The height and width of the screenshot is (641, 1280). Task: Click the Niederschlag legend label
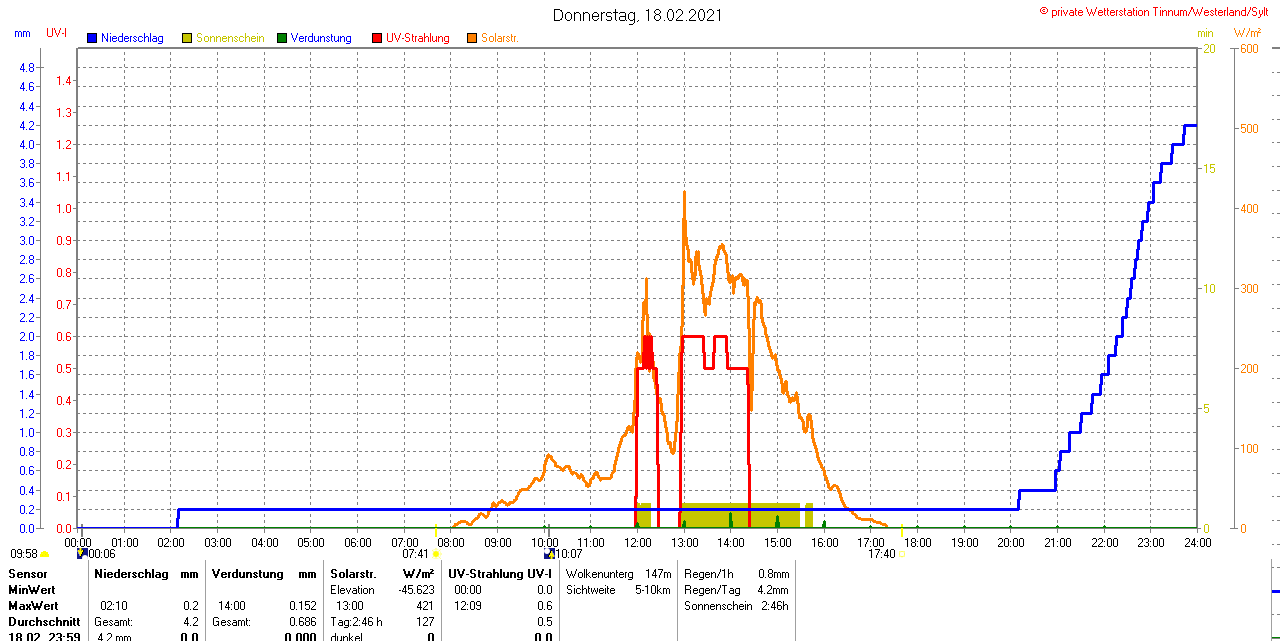(x=131, y=38)
